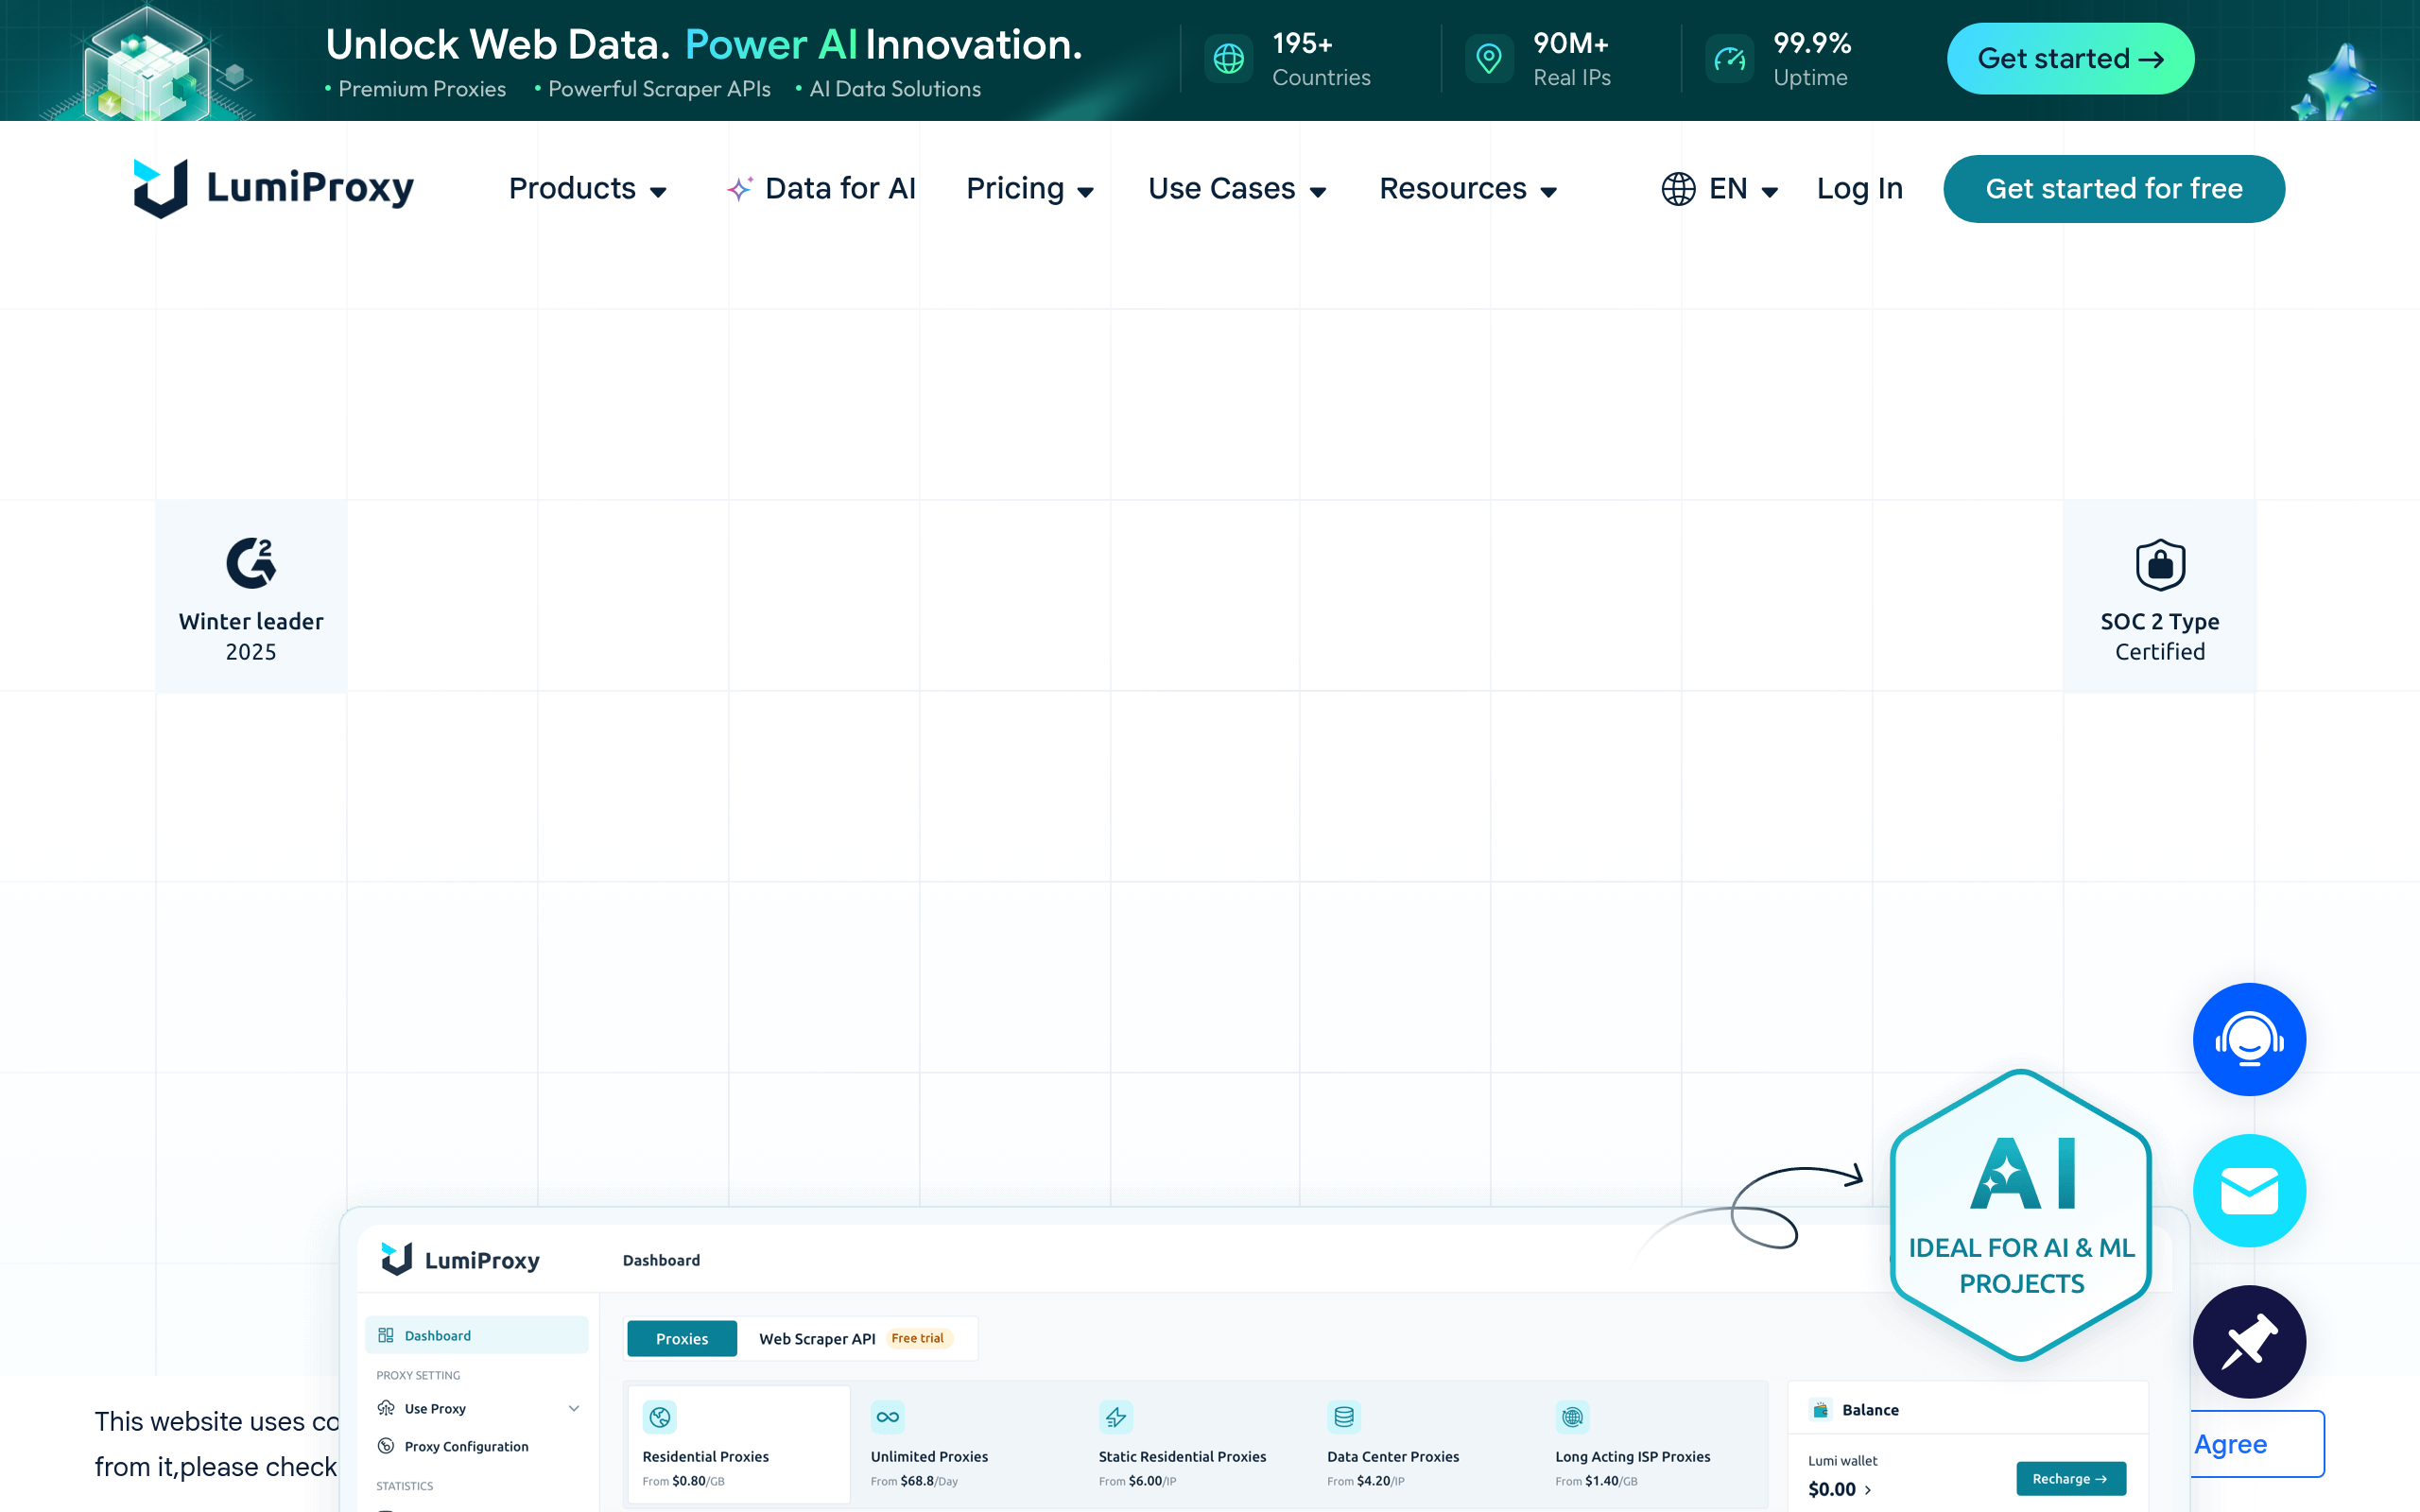Viewport: 2420px width, 1512px height.
Task: Click the Powerful Scraper APIs banner text
Action: (x=659, y=89)
